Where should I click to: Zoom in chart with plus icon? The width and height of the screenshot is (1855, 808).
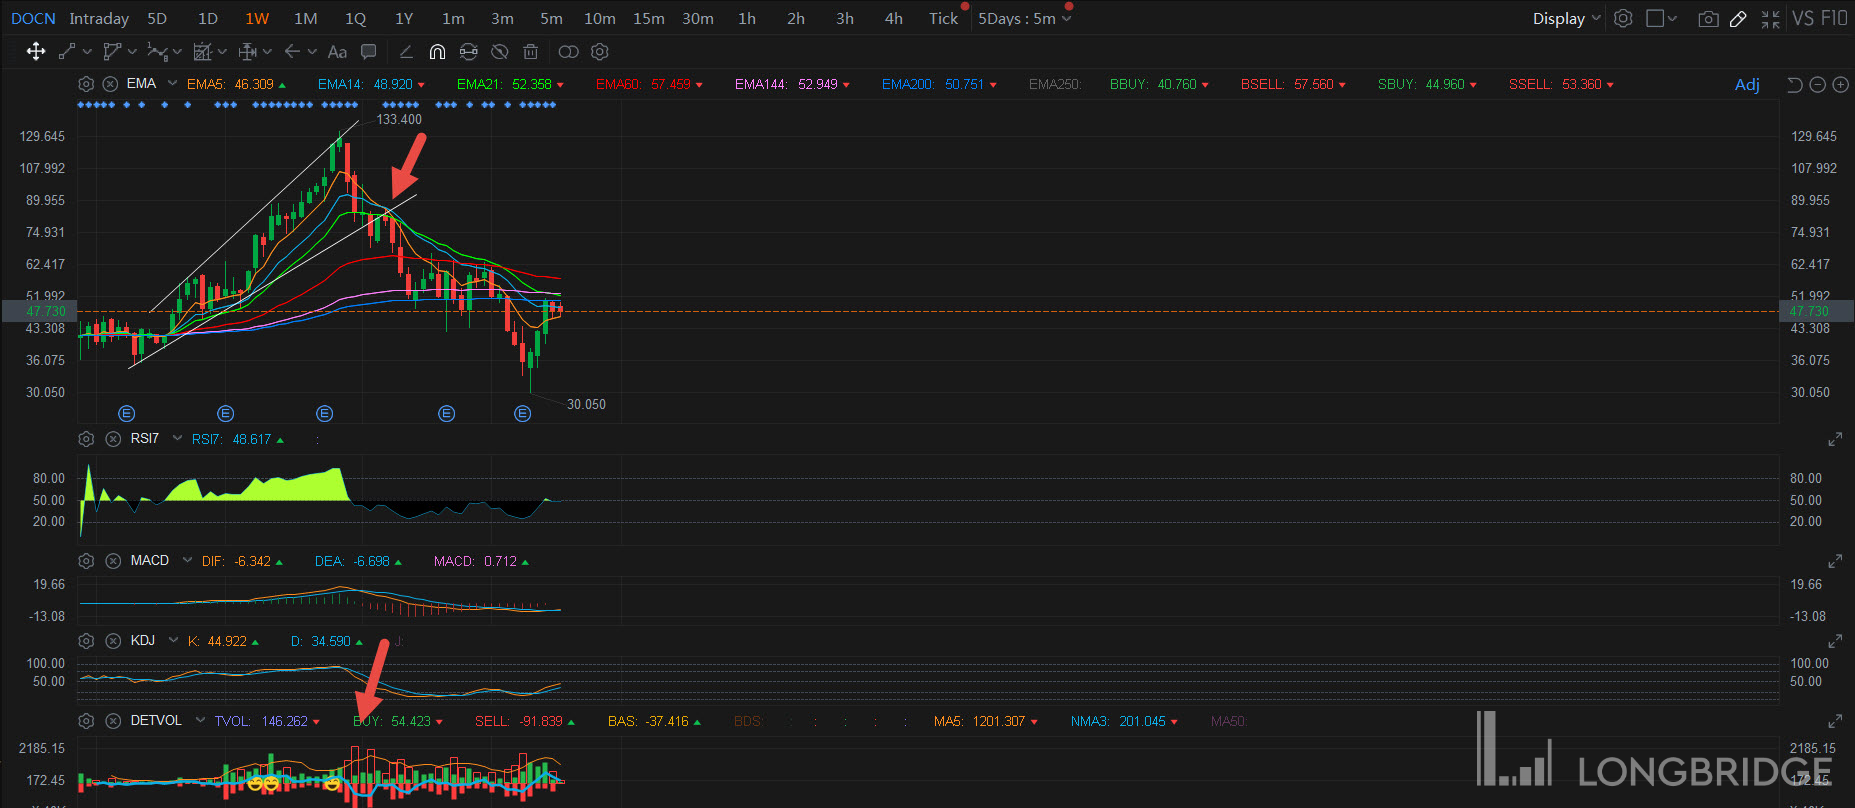[1840, 85]
